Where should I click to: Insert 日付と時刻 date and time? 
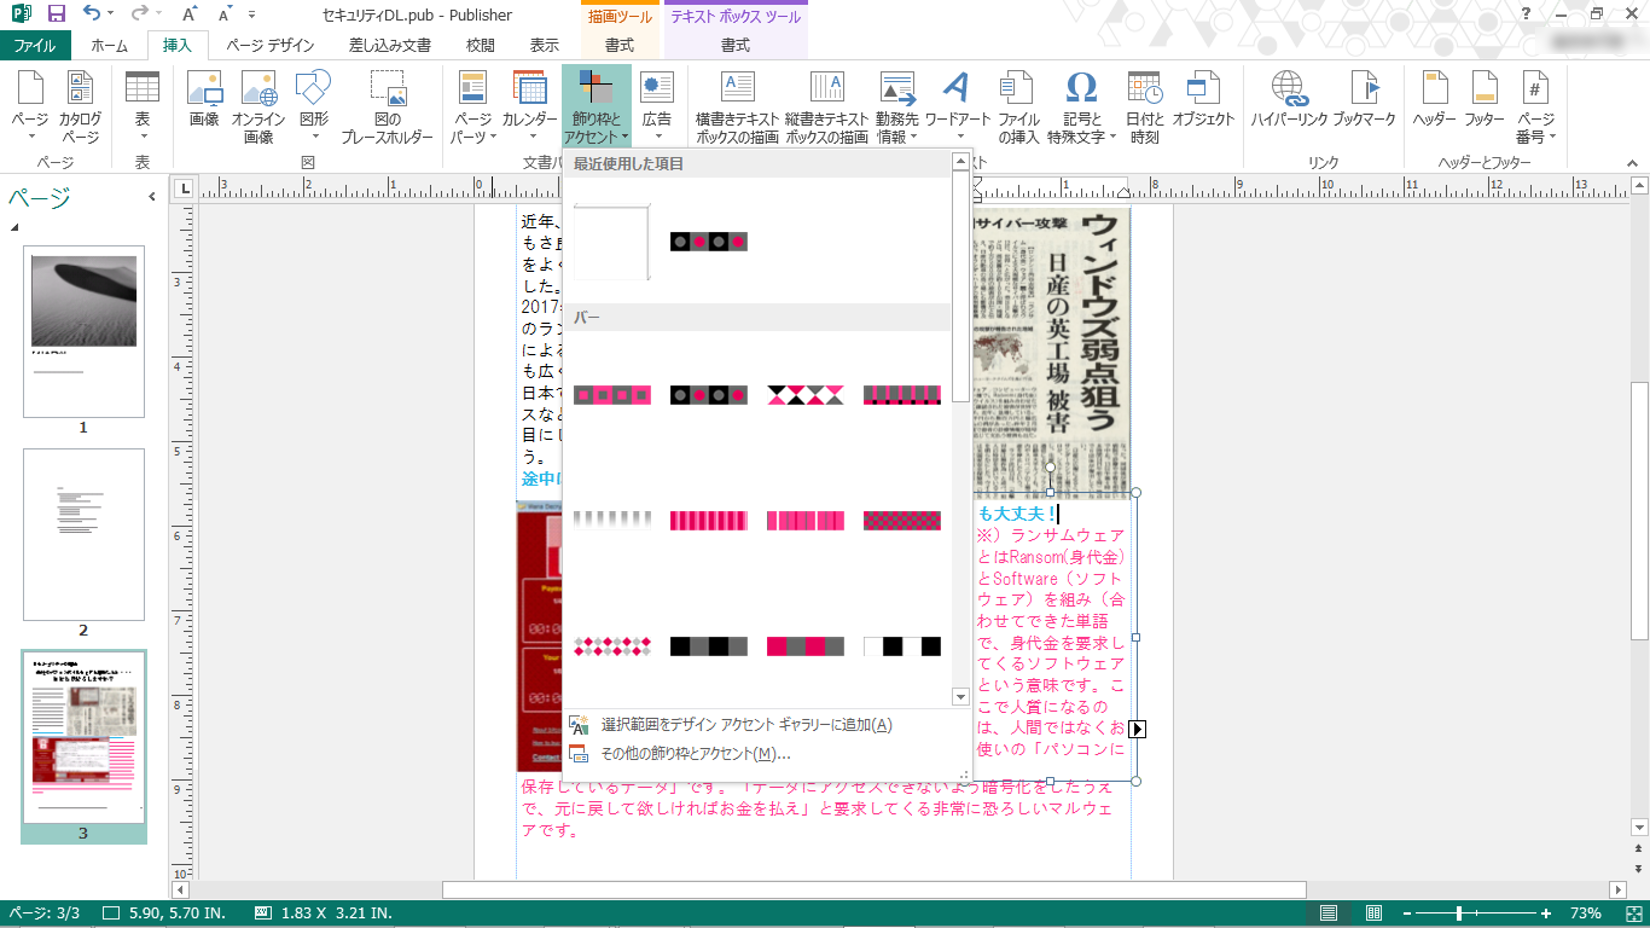pyautogui.click(x=1144, y=107)
